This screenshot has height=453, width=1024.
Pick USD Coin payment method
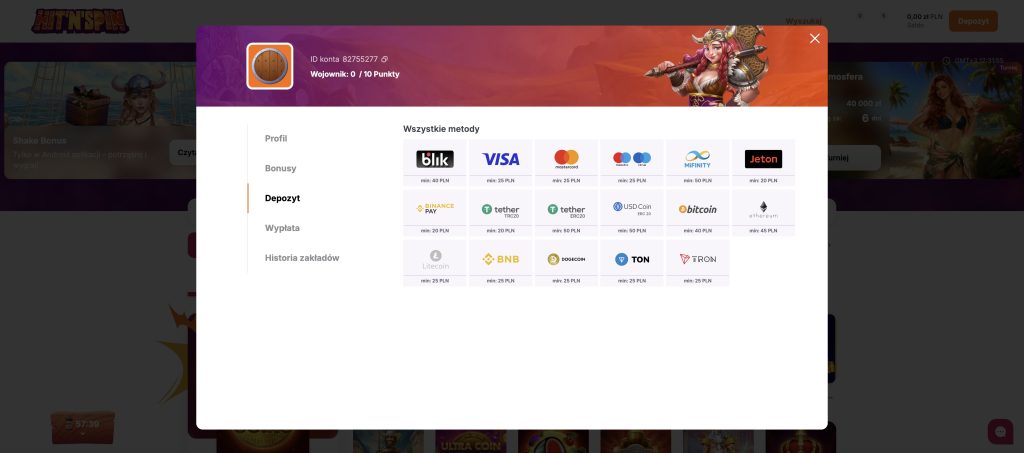(x=632, y=213)
